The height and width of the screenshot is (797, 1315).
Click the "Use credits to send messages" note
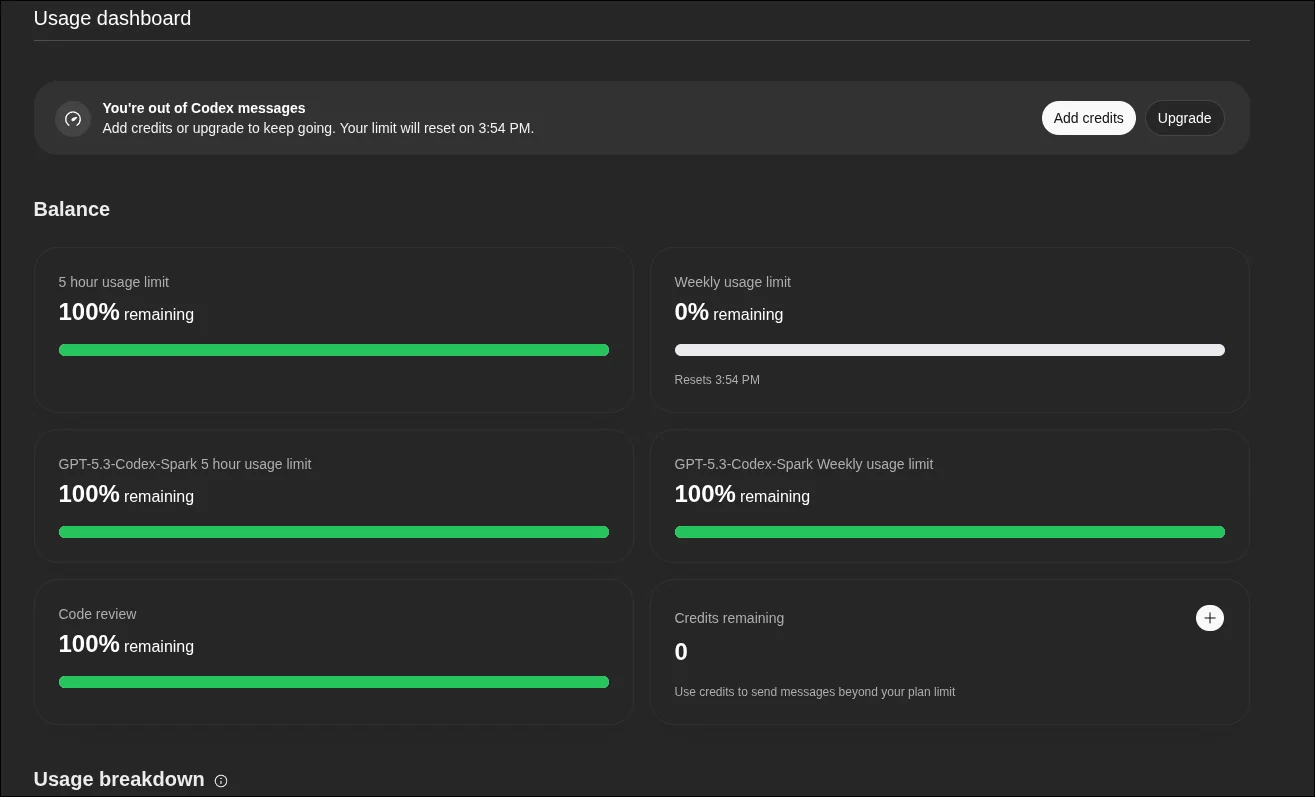[x=814, y=692]
